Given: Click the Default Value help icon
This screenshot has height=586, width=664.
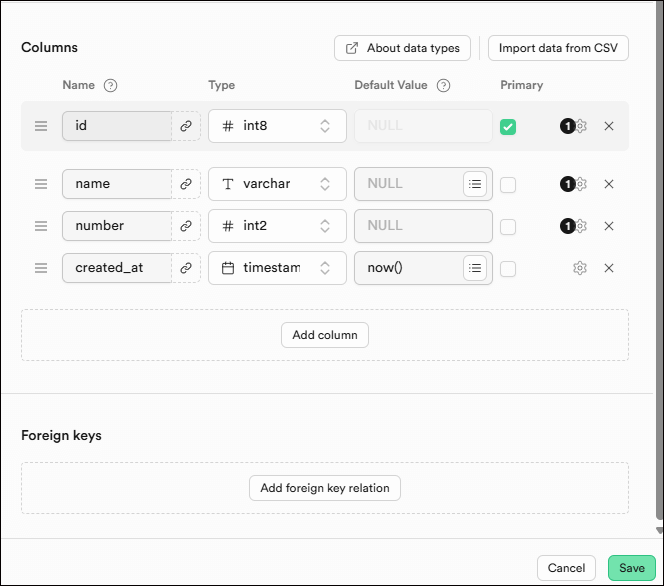Looking at the screenshot, I should click(443, 86).
